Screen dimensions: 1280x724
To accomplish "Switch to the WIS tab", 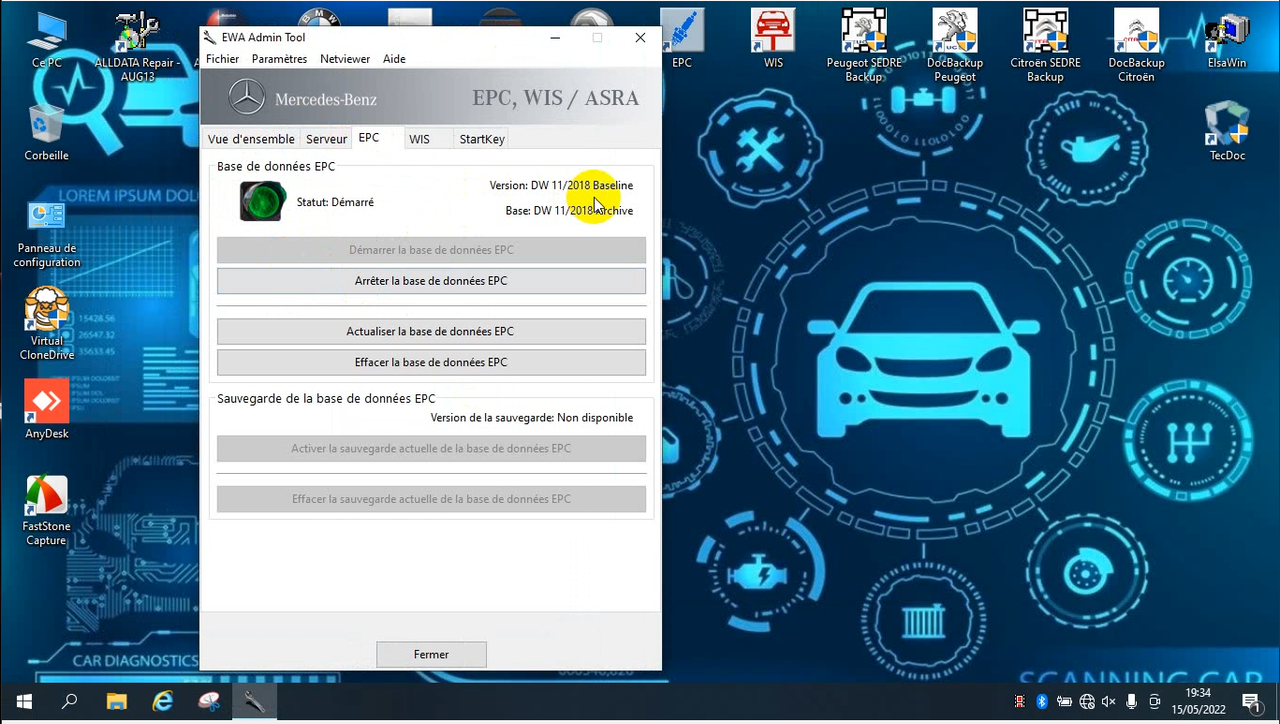I will point(419,139).
